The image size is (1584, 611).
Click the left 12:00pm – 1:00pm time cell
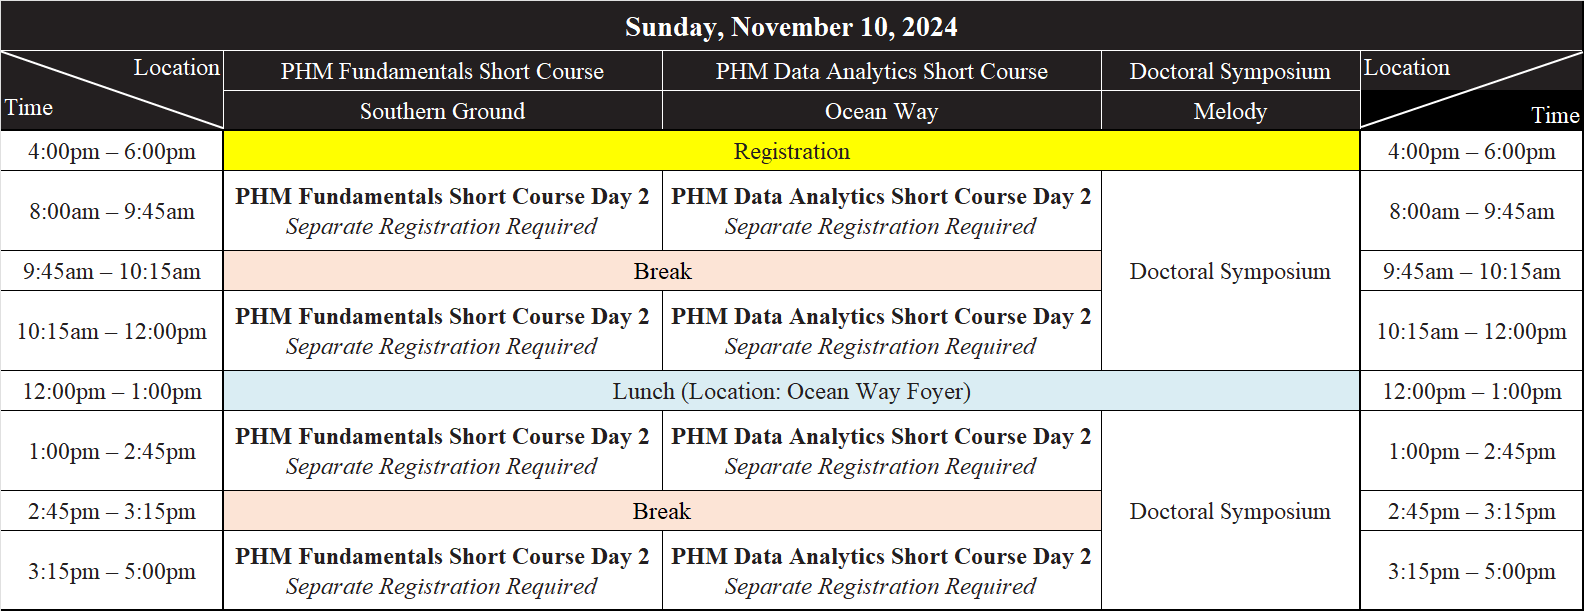point(112,391)
